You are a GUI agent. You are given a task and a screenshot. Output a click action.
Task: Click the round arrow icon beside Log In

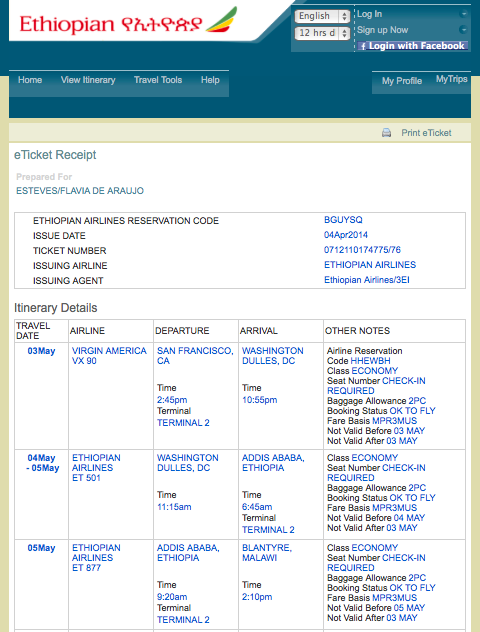coord(463,14)
